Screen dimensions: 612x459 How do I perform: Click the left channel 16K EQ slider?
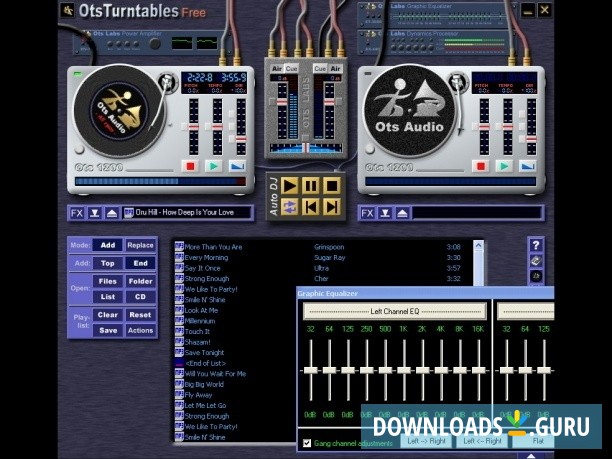point(479,370)
